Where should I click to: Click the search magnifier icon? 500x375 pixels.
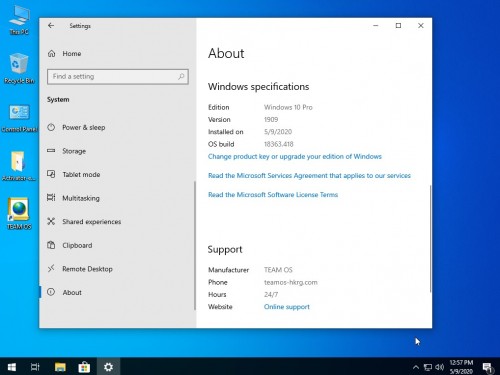click(x=181, y=76)
